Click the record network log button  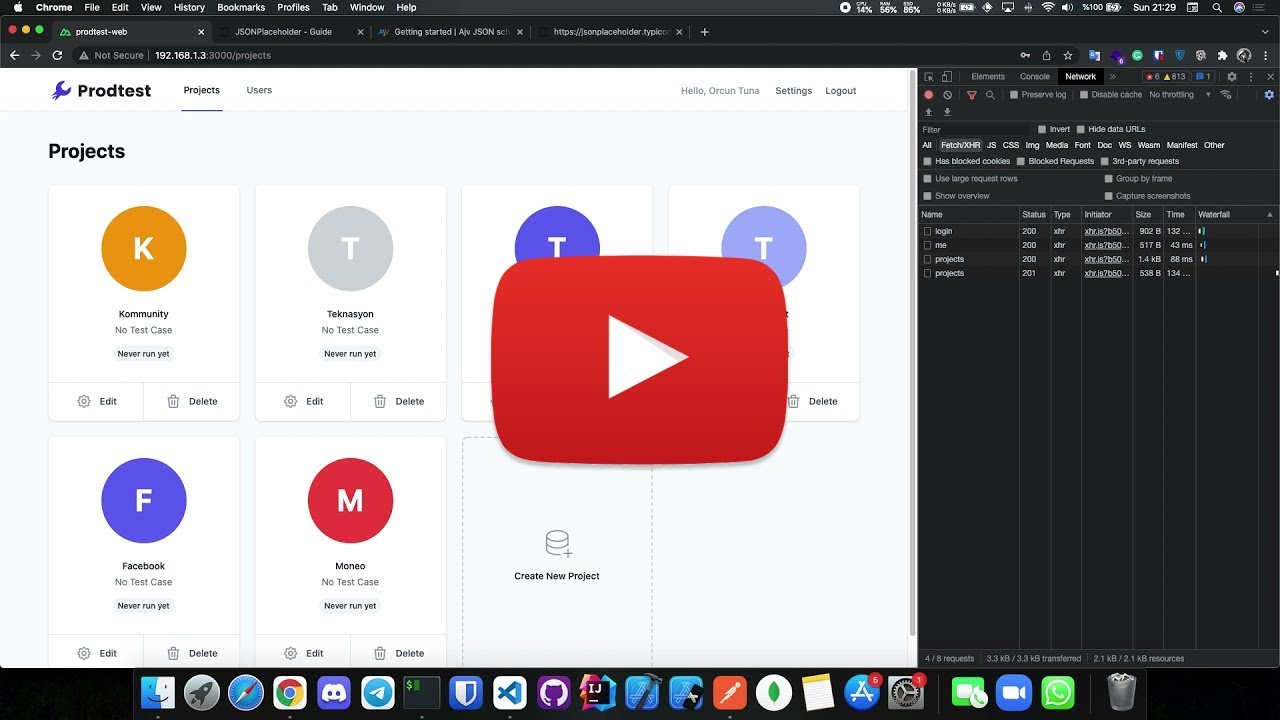coord(929,95)
